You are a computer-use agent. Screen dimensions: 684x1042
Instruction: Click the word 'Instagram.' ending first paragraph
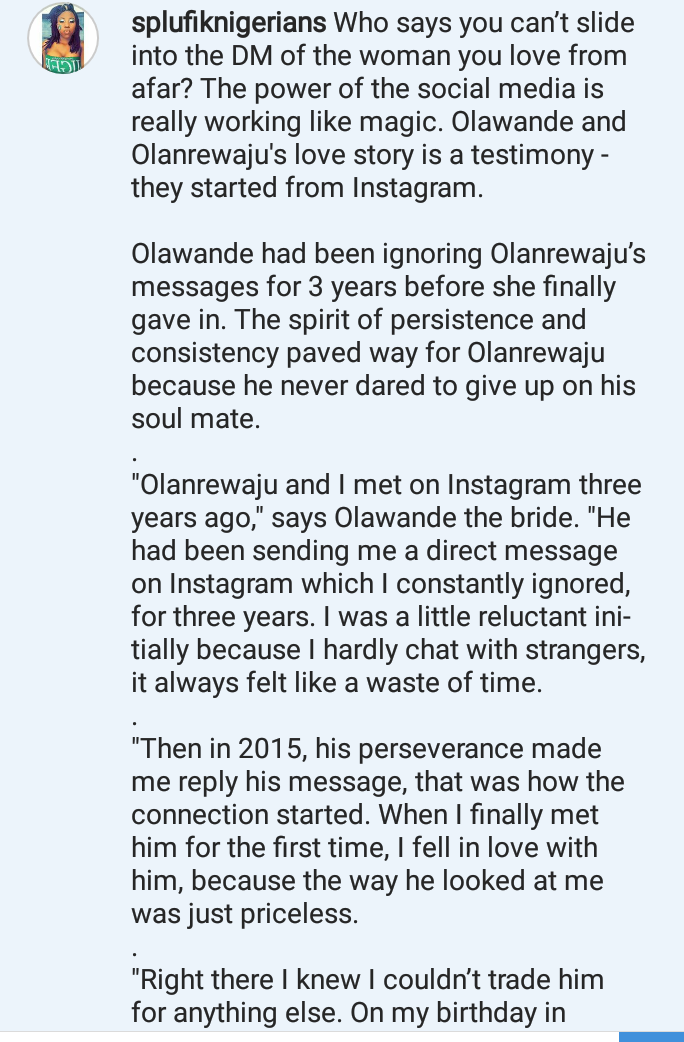417,188
